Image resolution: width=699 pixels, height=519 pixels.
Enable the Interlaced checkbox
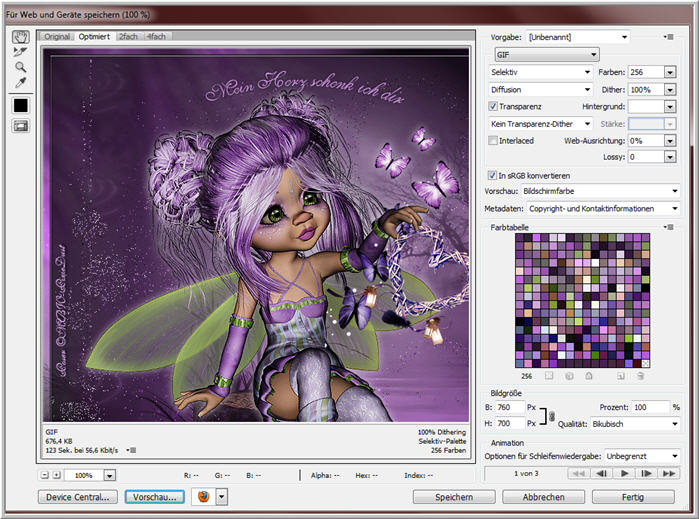click(493, 140)
